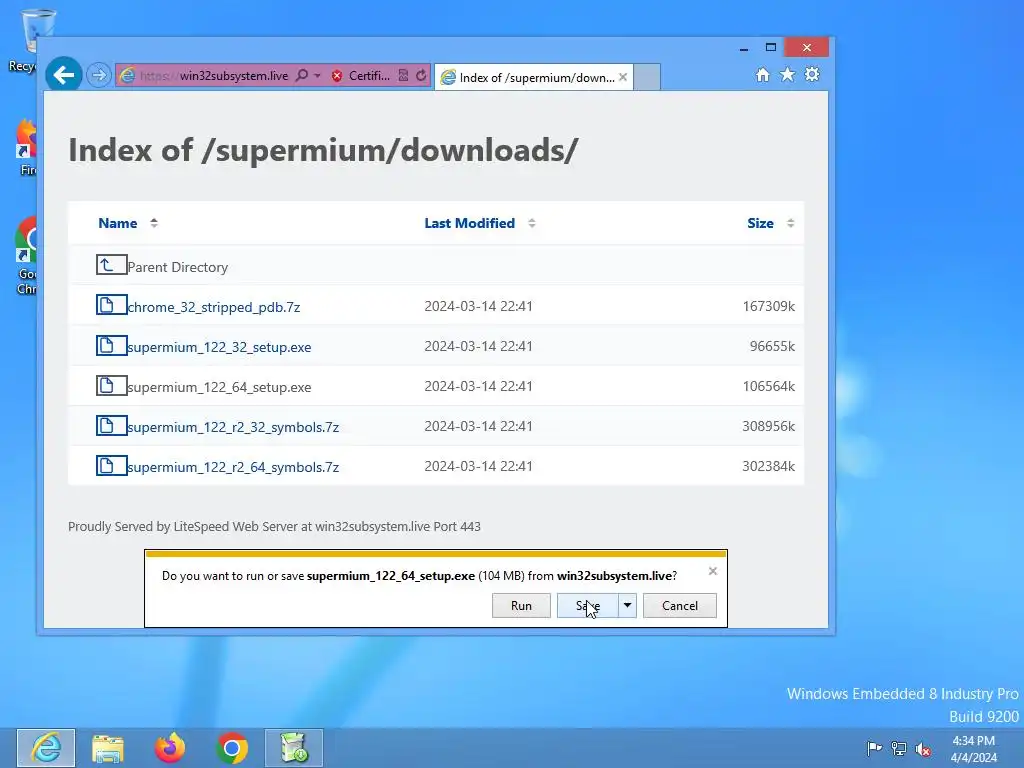
Task: Download chrome_32_stripped_pdb.7z
Action: (x=214, y=307)
